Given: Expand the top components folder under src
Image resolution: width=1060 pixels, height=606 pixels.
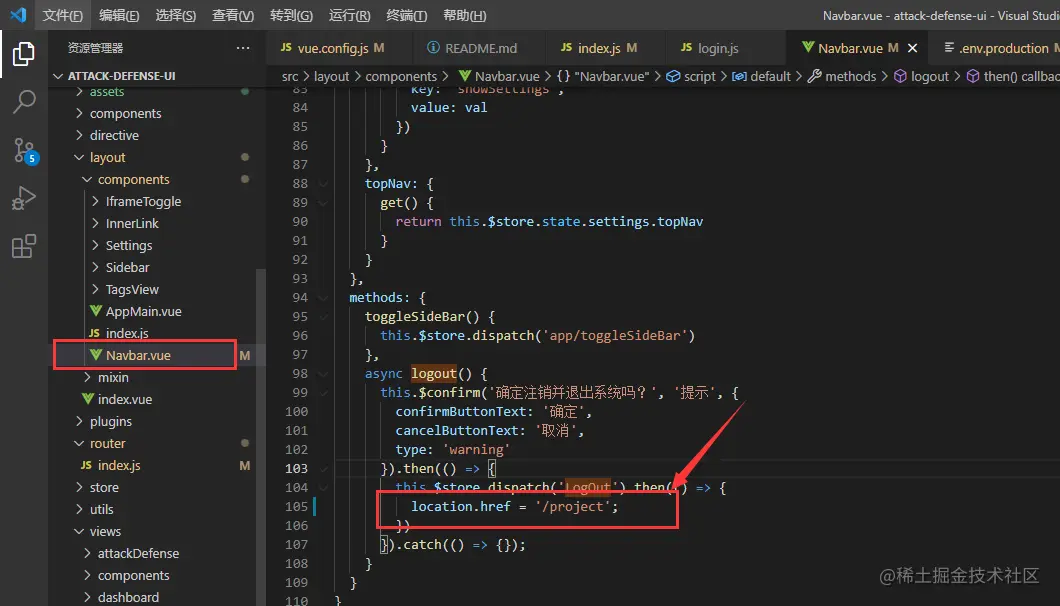Looking at the screenshot, I should pos(125,114).
